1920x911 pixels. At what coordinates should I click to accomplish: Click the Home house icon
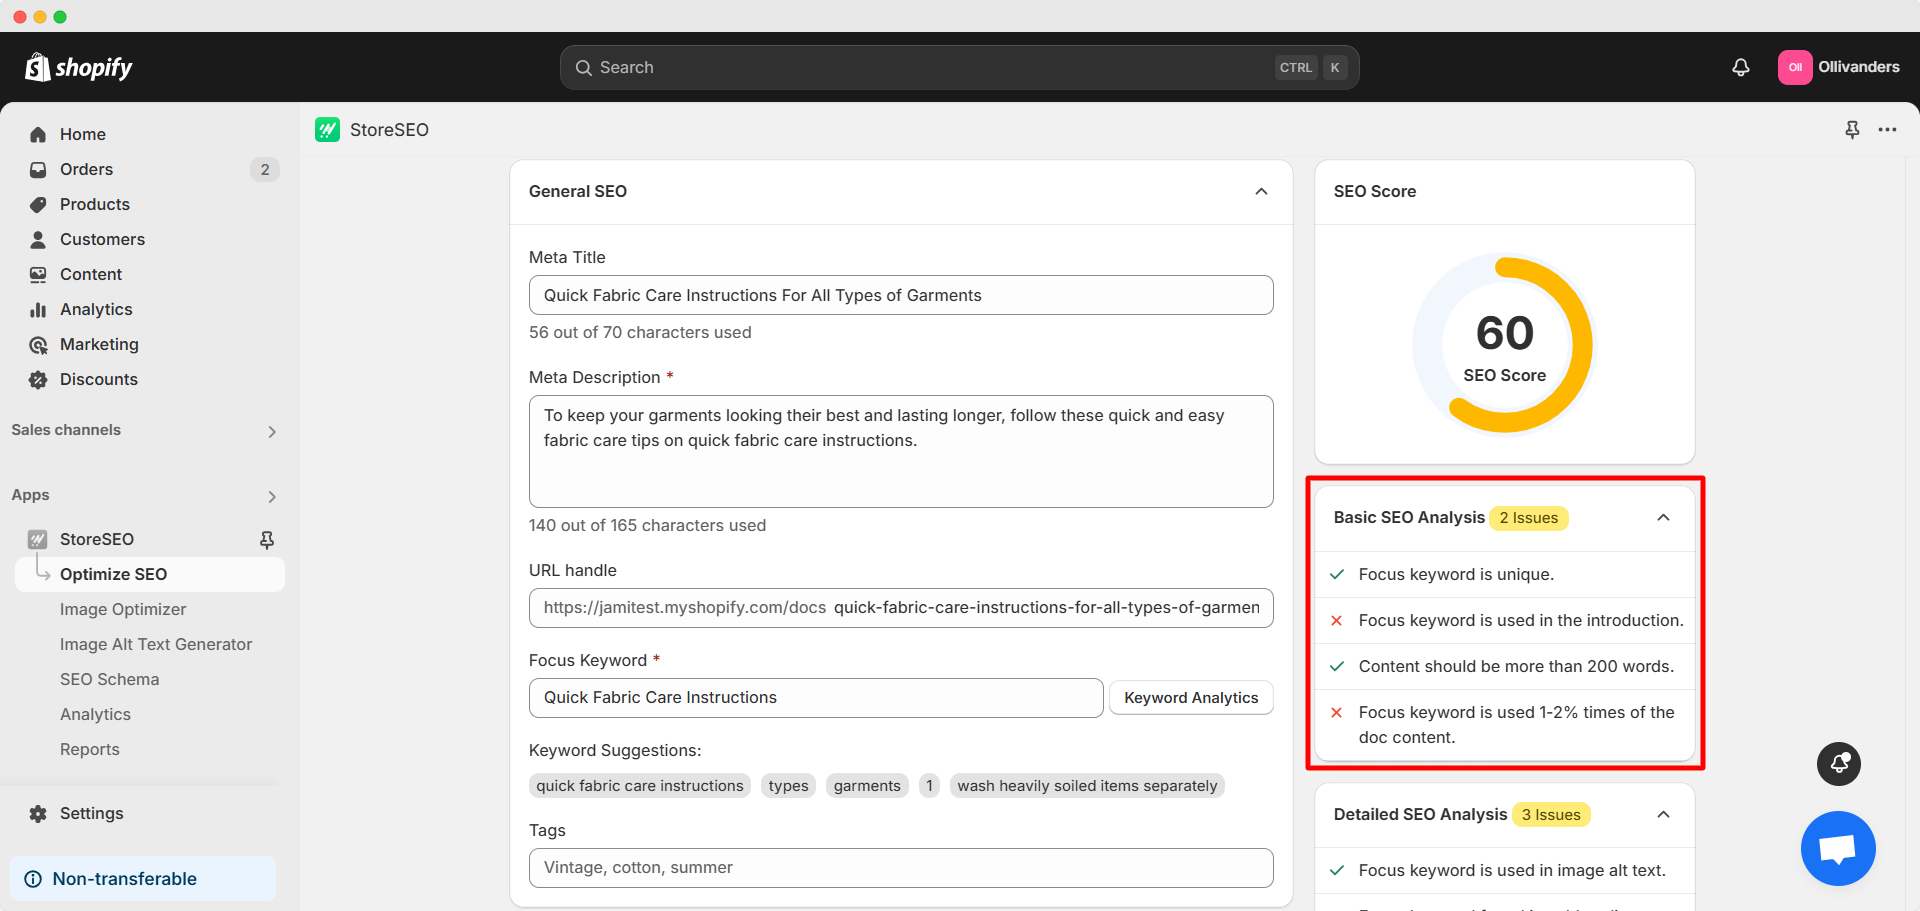tap(38, 134)
